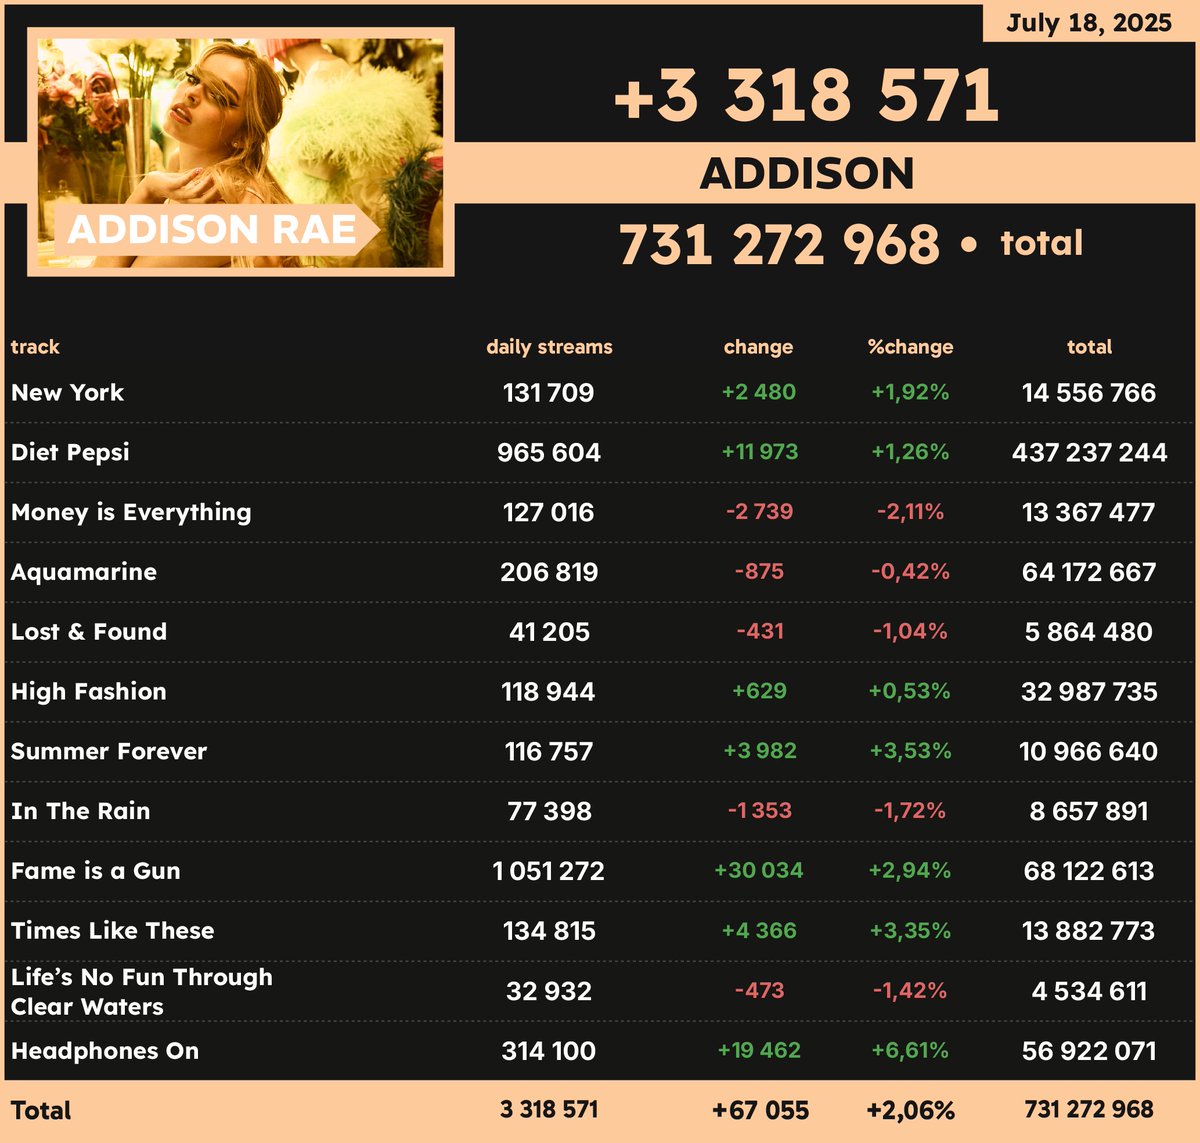Click New York daily streams '131 709'
This screenshot has width=1200, height=1143.
coord(549,393)
